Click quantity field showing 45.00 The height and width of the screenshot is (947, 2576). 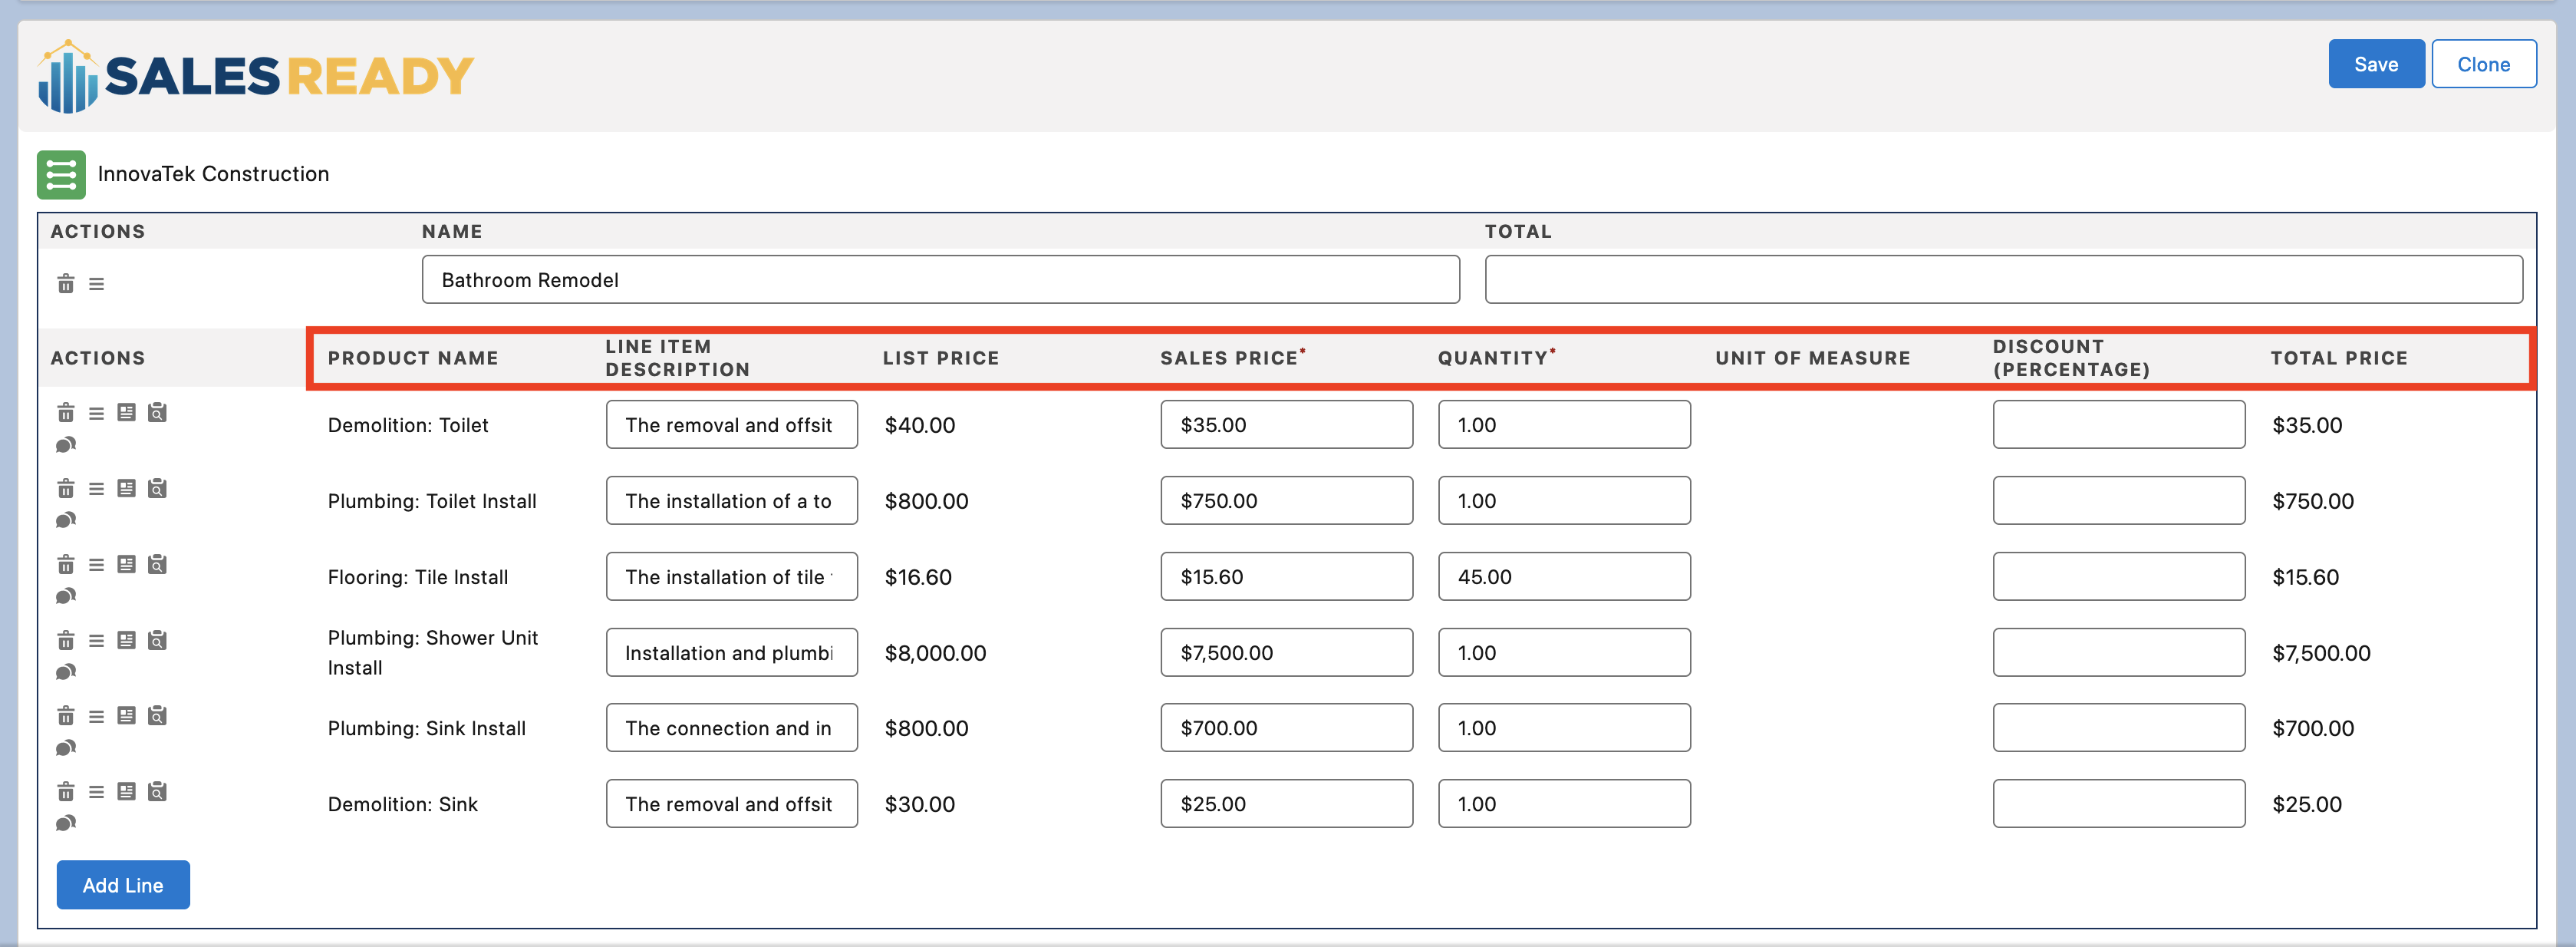(1563, 577)
